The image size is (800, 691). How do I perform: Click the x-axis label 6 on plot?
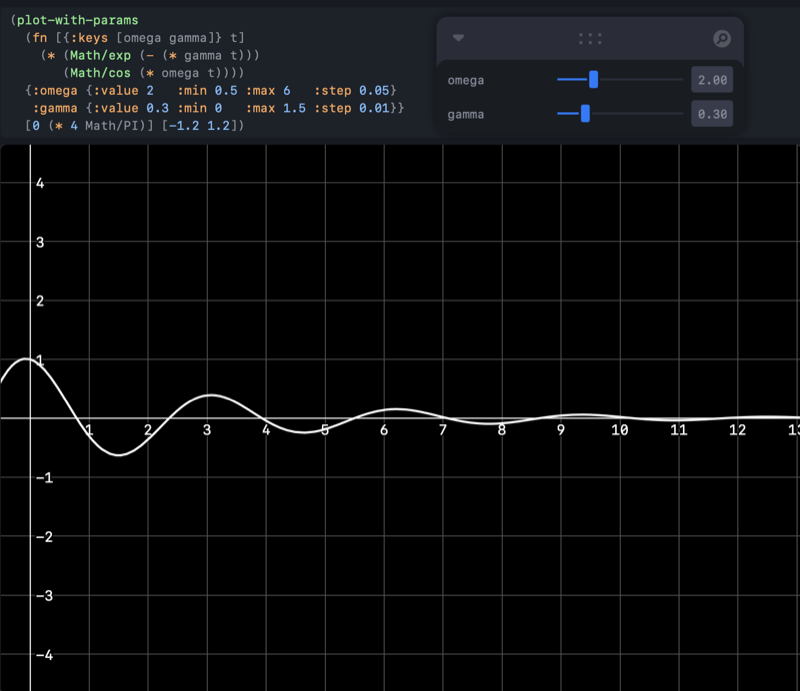384,430
